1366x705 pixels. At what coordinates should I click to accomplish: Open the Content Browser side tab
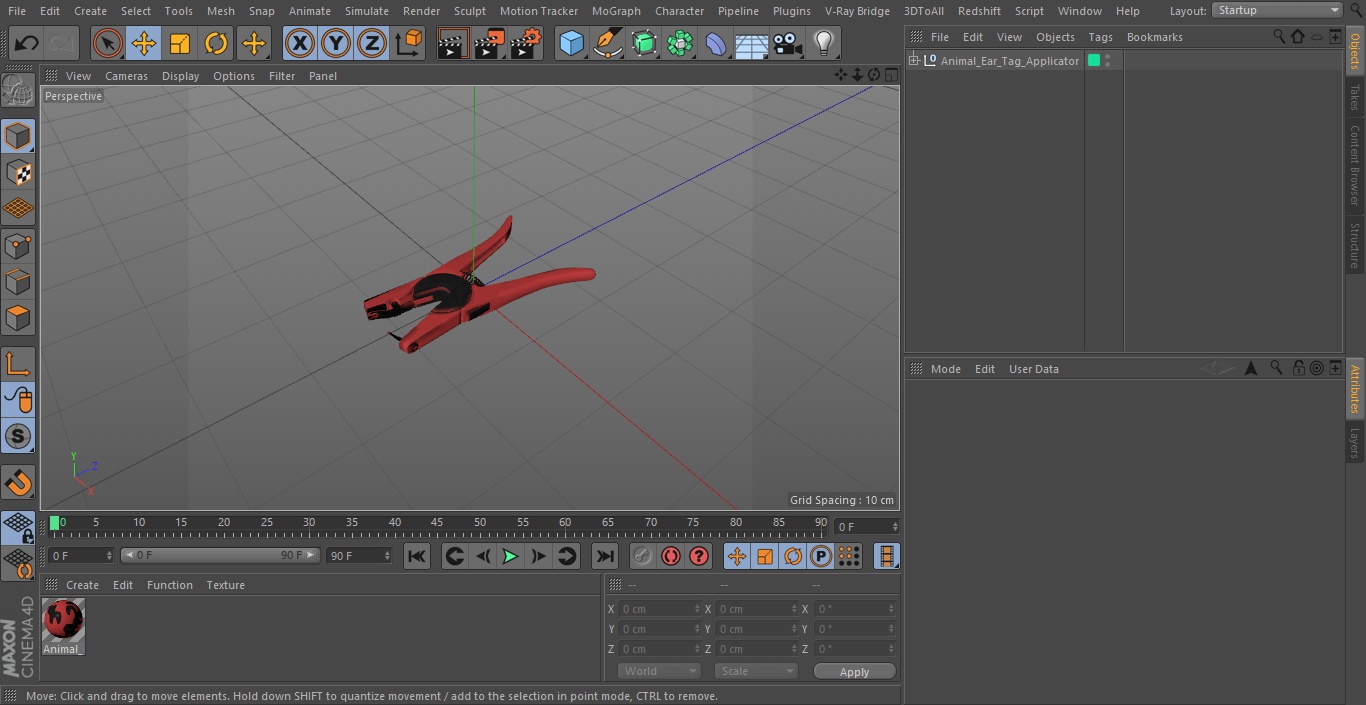(x=1355, y=165)
